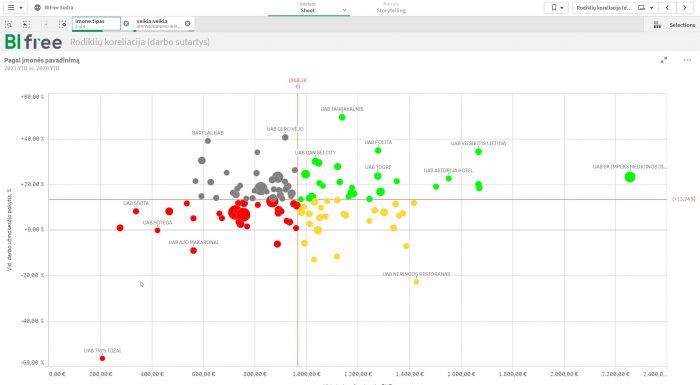
Task: Go to the next sheet
Action: pos(684,8)
